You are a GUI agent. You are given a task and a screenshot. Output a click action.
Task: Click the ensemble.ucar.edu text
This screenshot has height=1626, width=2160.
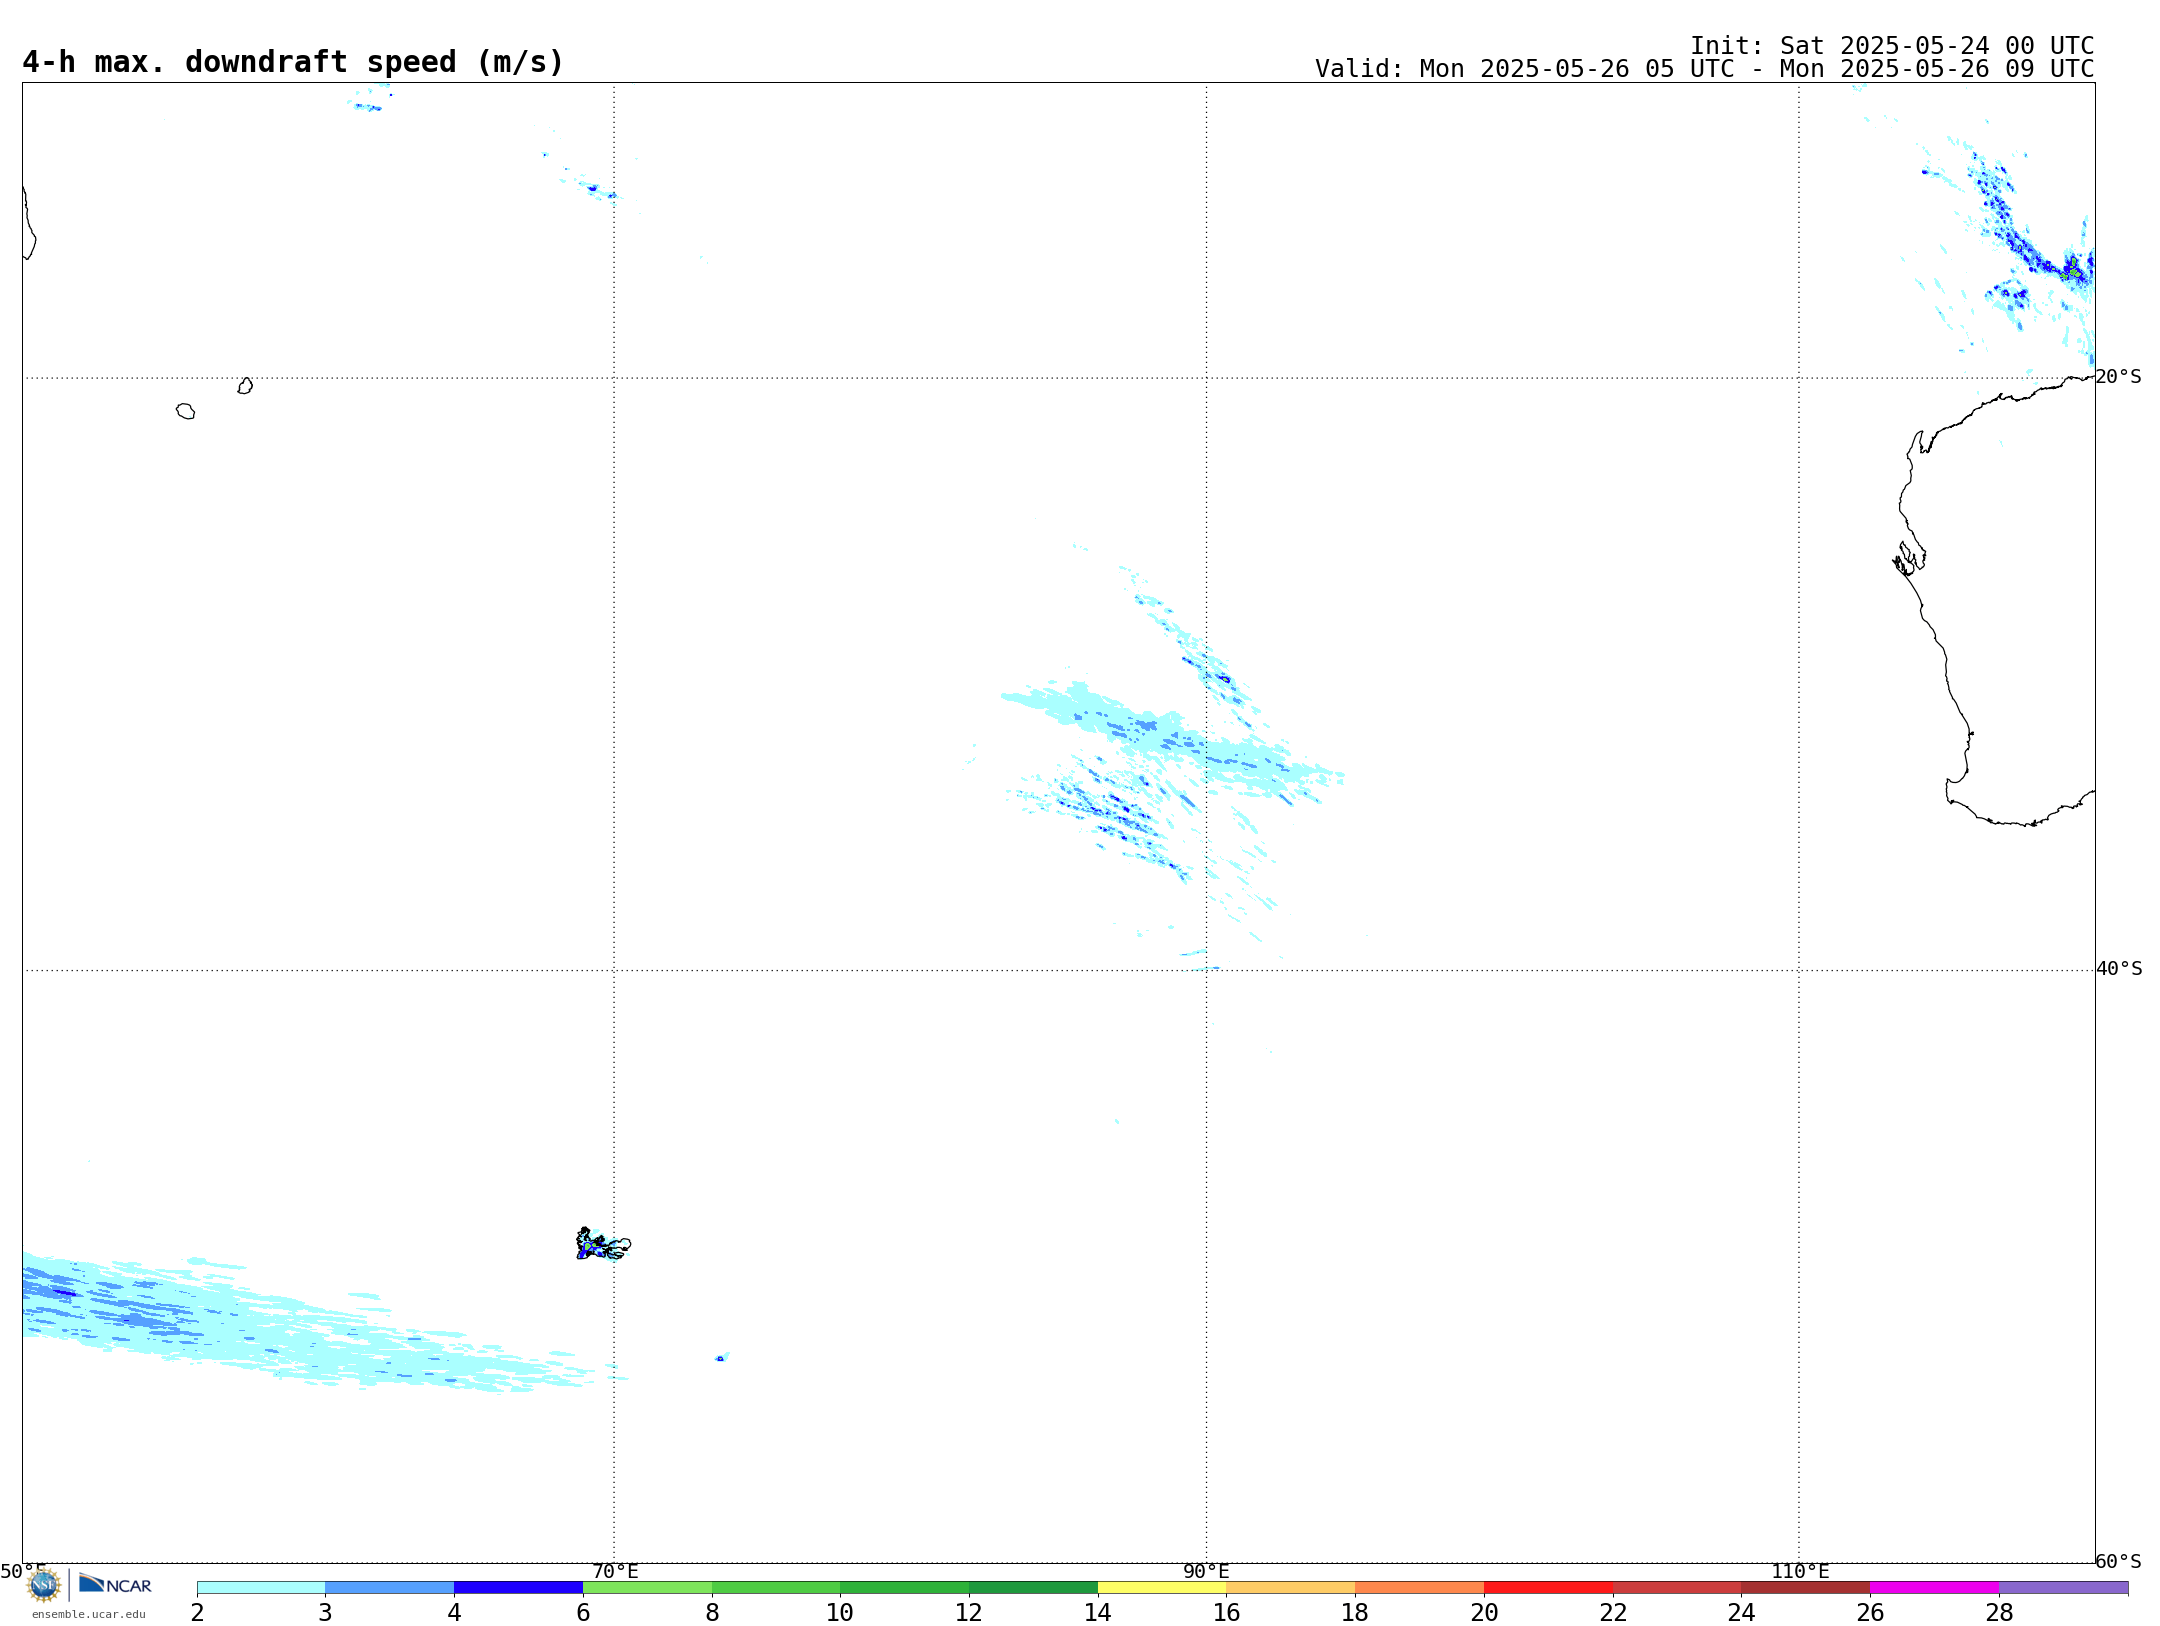click(89, 1614)
